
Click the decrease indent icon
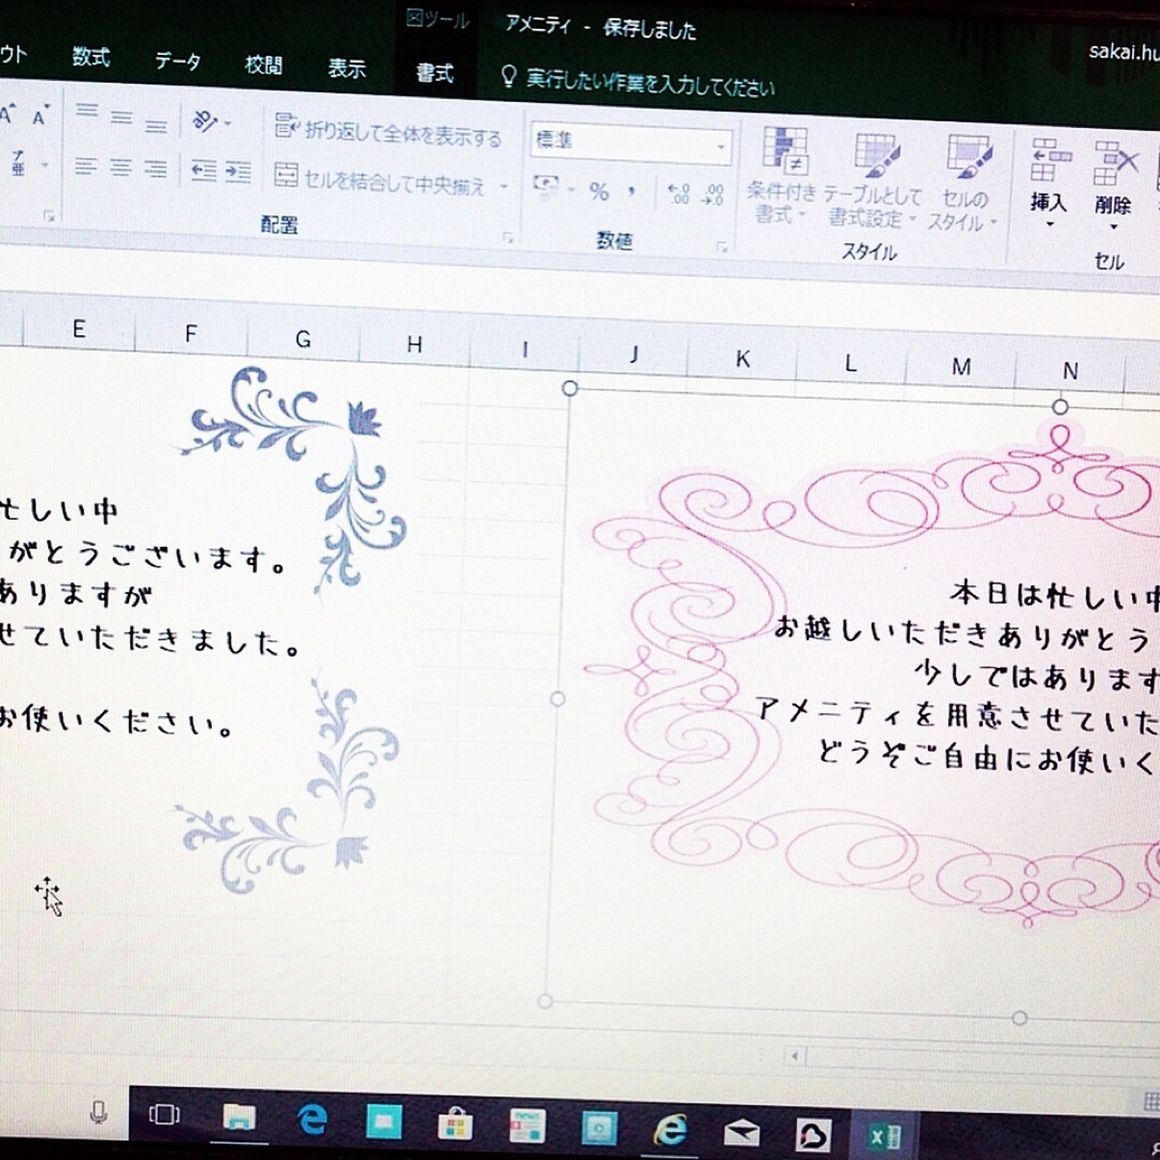[x=204, y=171]
